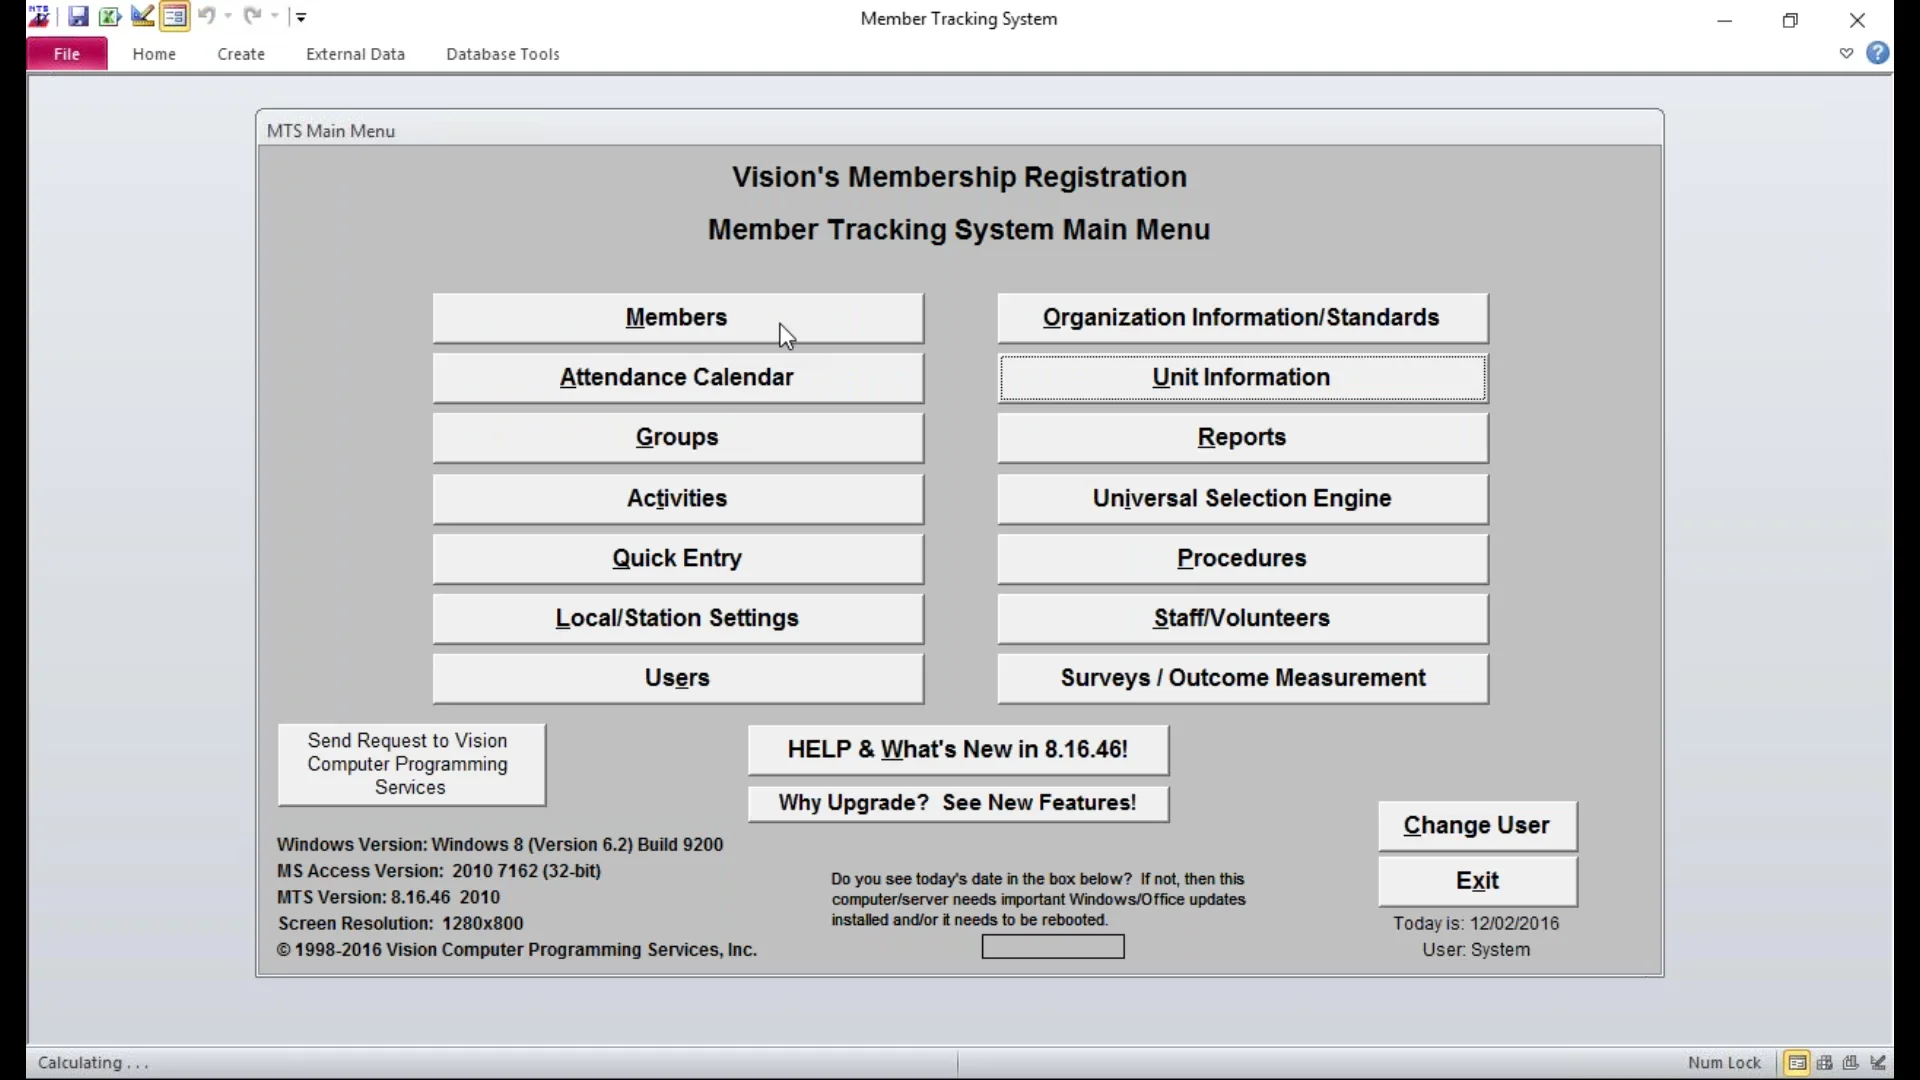Screen dimensions: 1920x1080
Task: Open Organization Information/Standards
Action: pyautogui.click(x=1242, y=318)
